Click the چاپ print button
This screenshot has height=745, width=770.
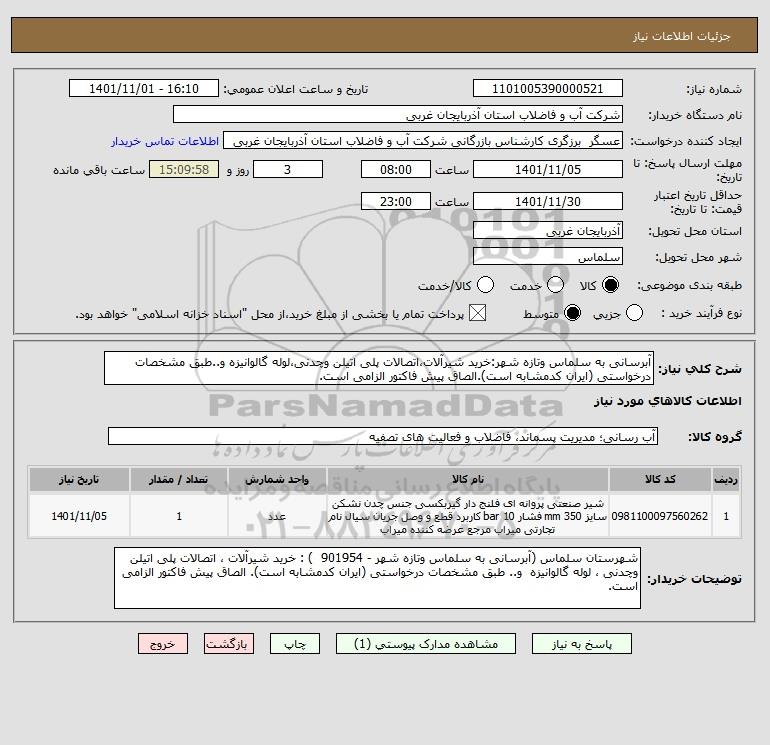point(295,644)
